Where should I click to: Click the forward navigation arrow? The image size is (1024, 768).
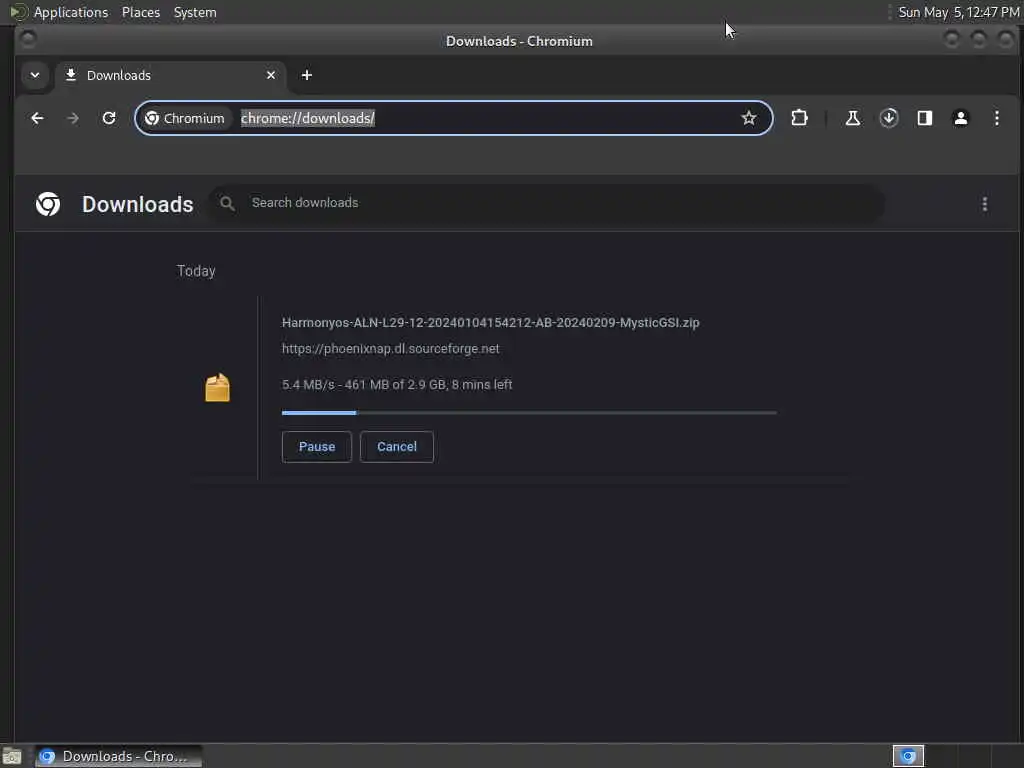coord(73,118)
